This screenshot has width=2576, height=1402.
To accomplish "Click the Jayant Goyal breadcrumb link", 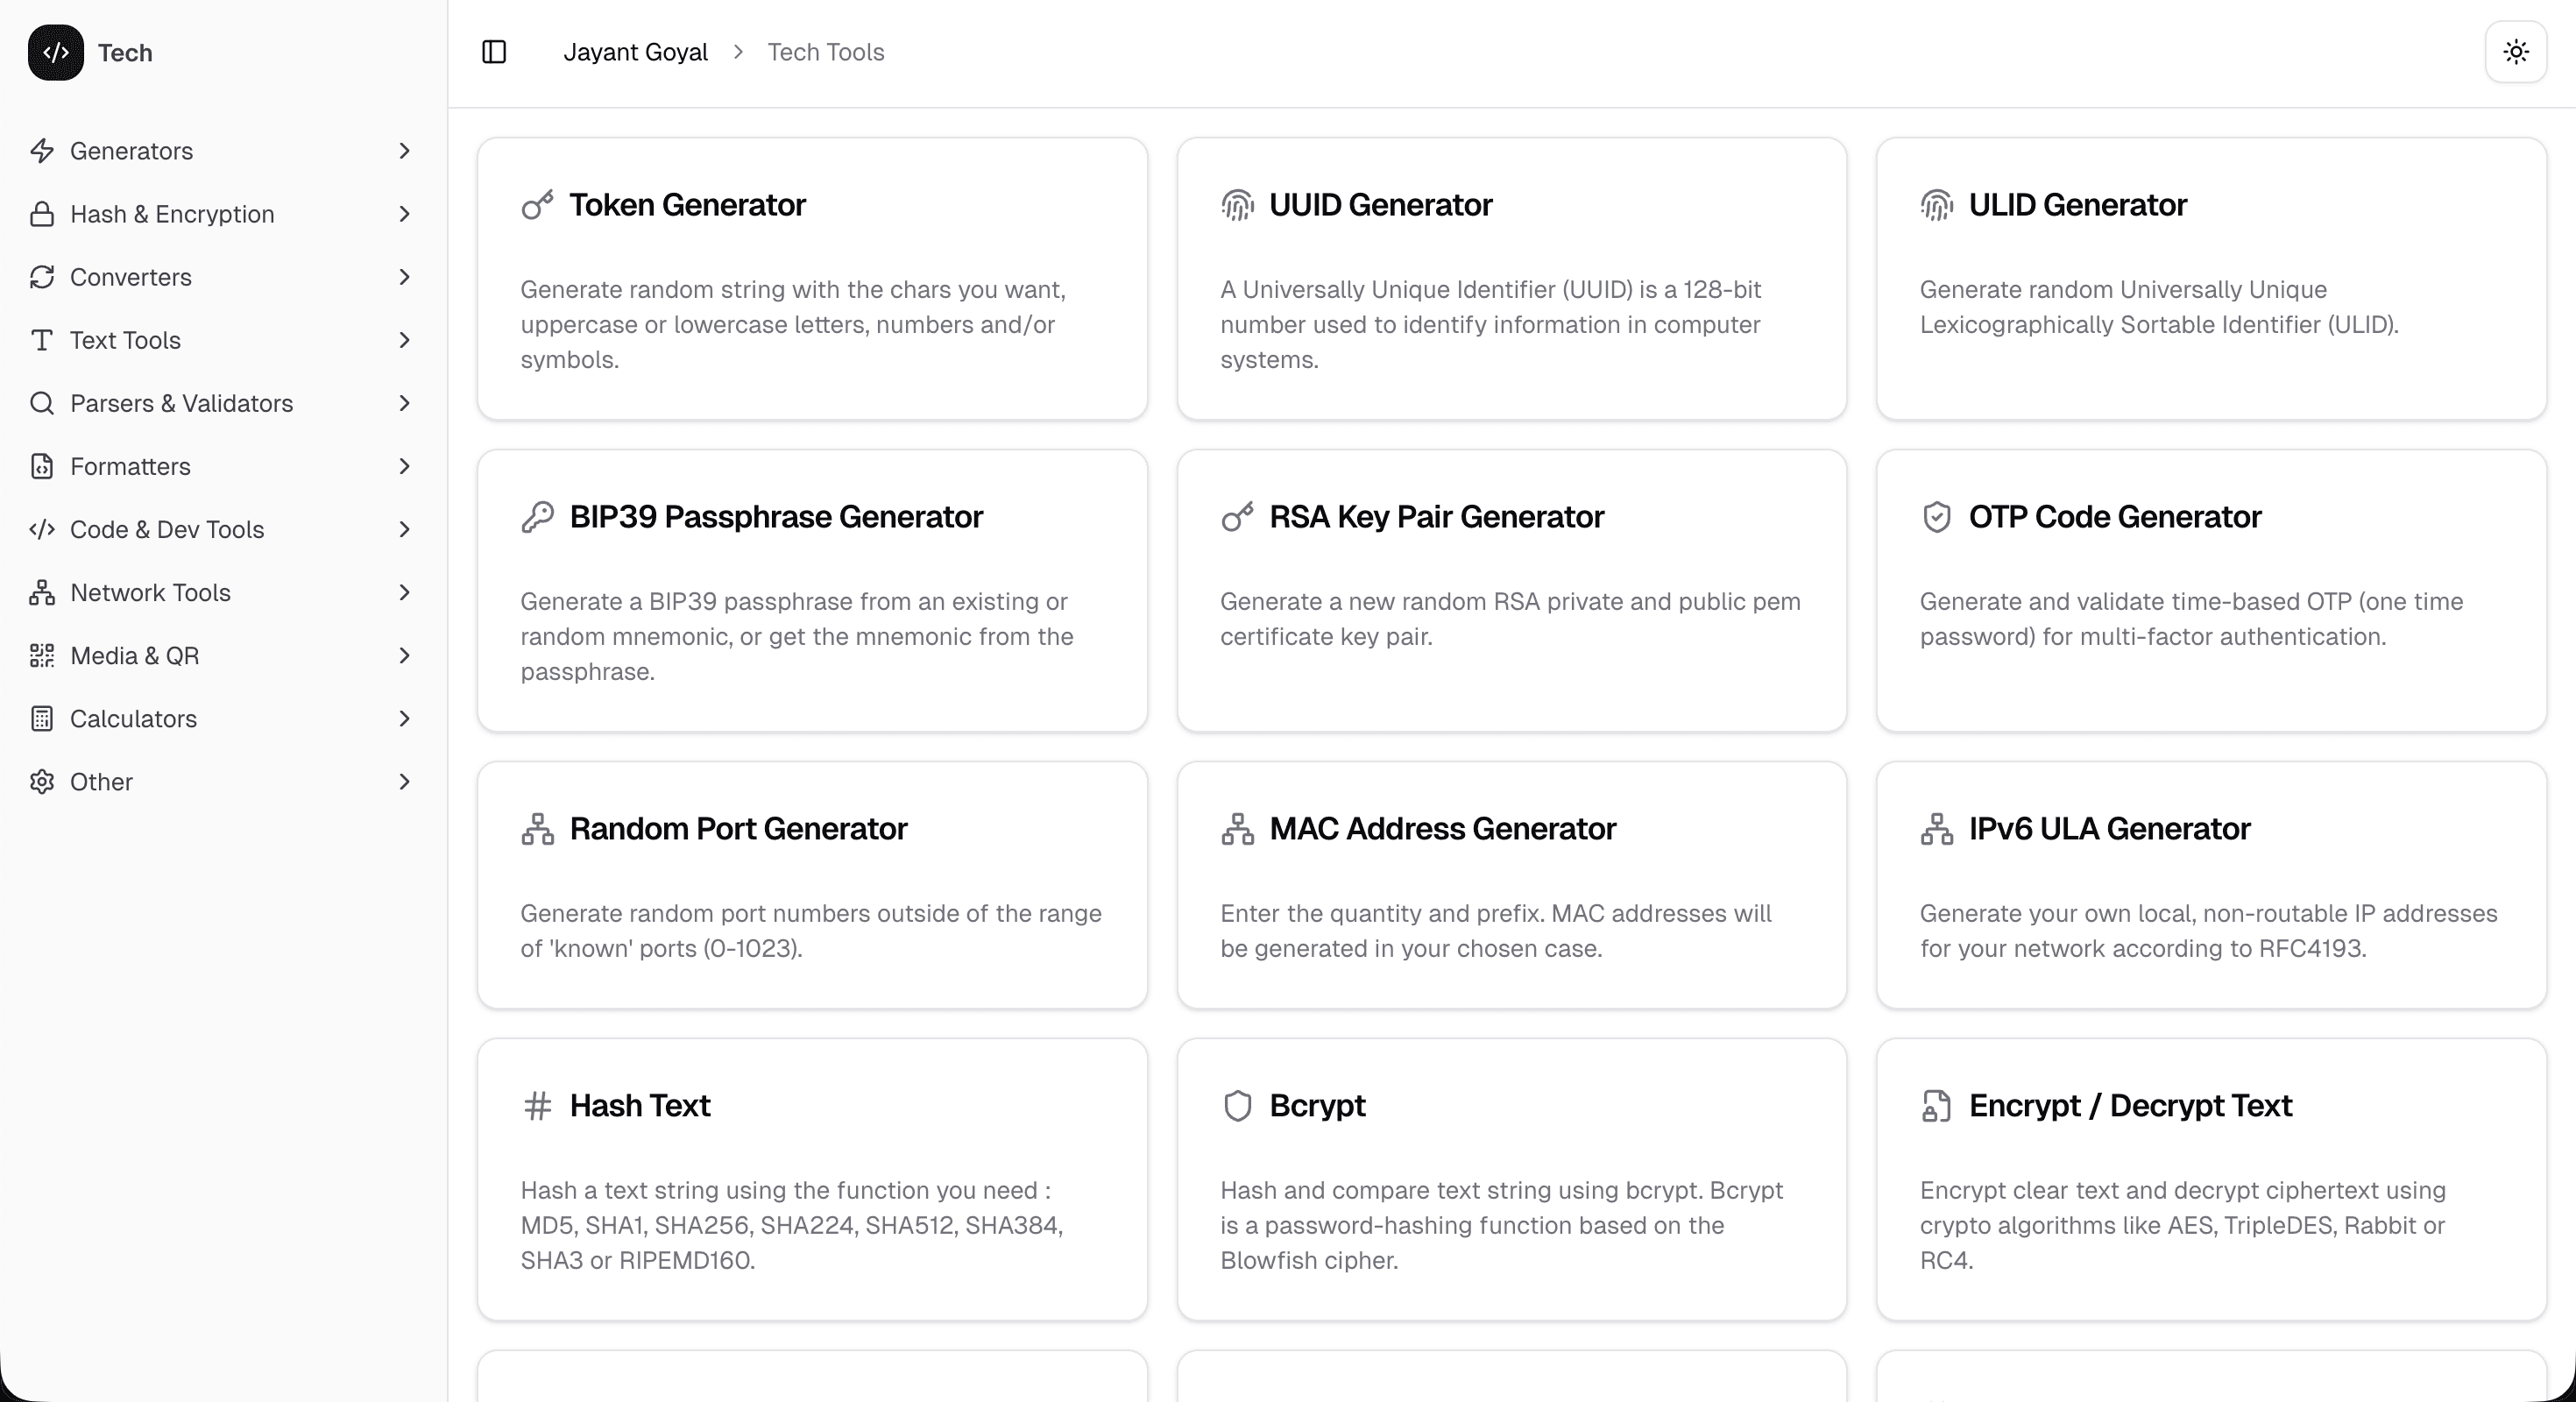I will [x=635, y=52].
